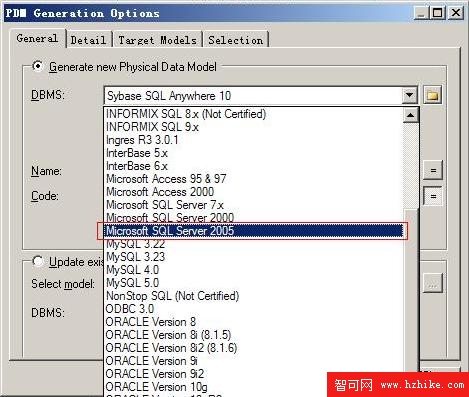Click the equals button beside Code field
This screenshot has width=469, height=397.
click(x=433, y=196)
